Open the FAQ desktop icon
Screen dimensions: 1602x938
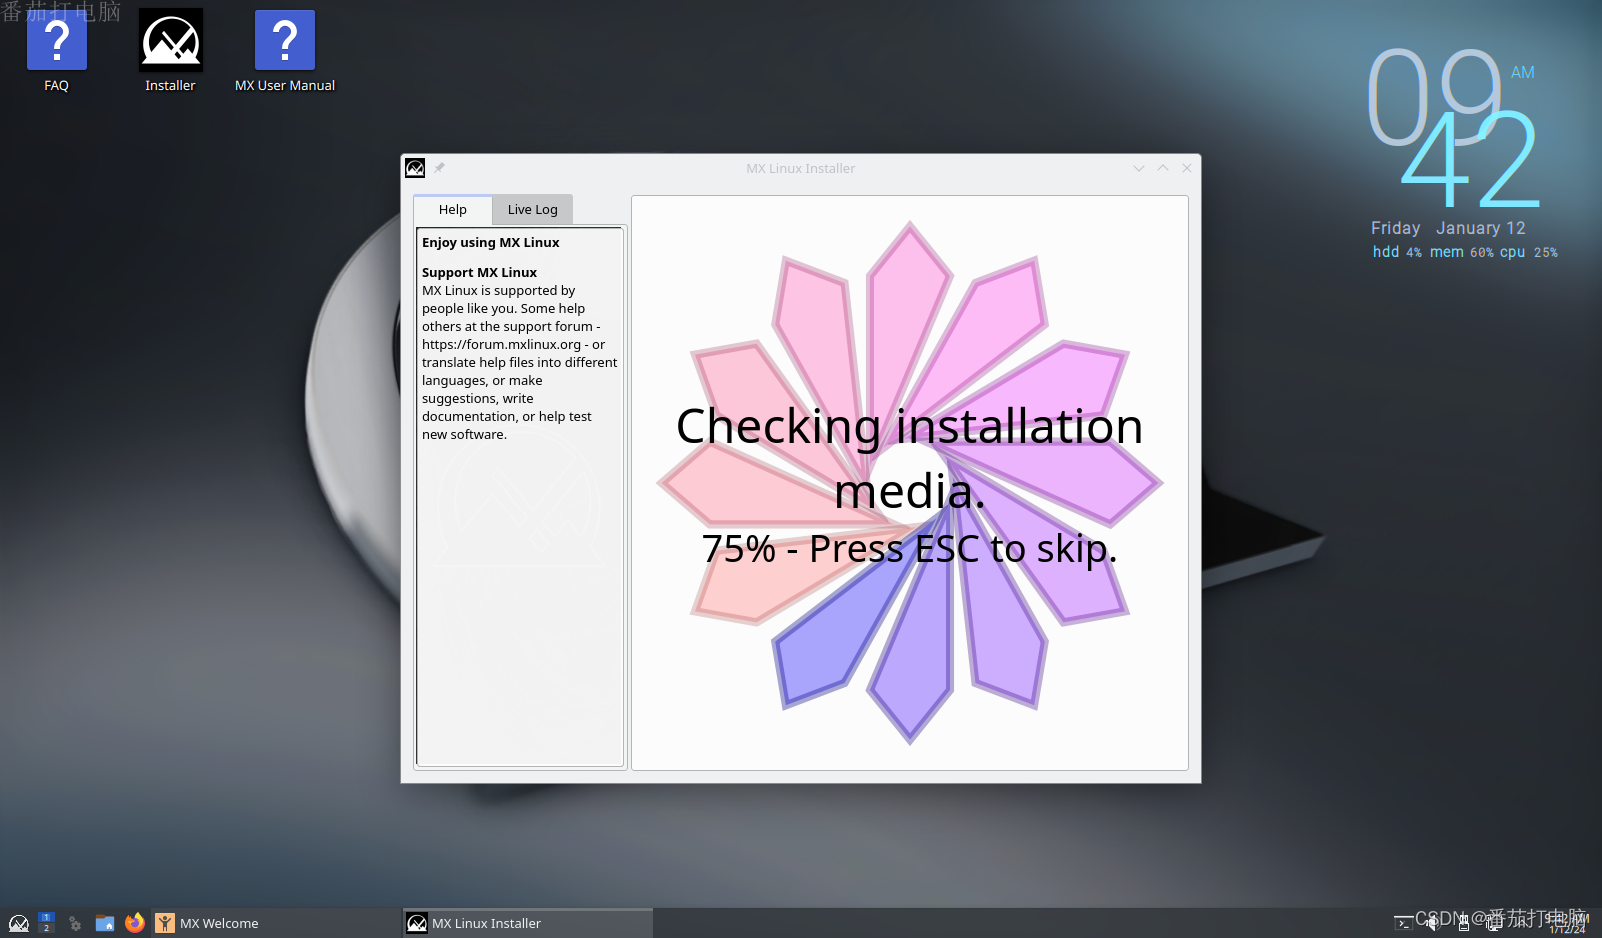point(56,52)
